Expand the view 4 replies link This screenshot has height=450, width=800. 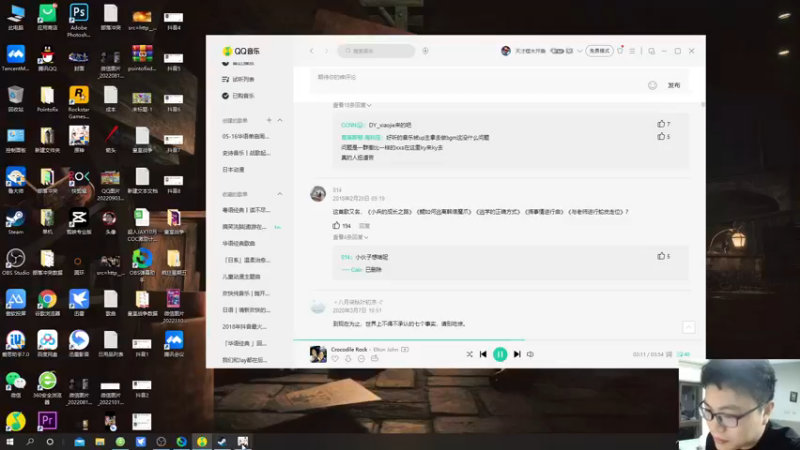pos(351,237)
